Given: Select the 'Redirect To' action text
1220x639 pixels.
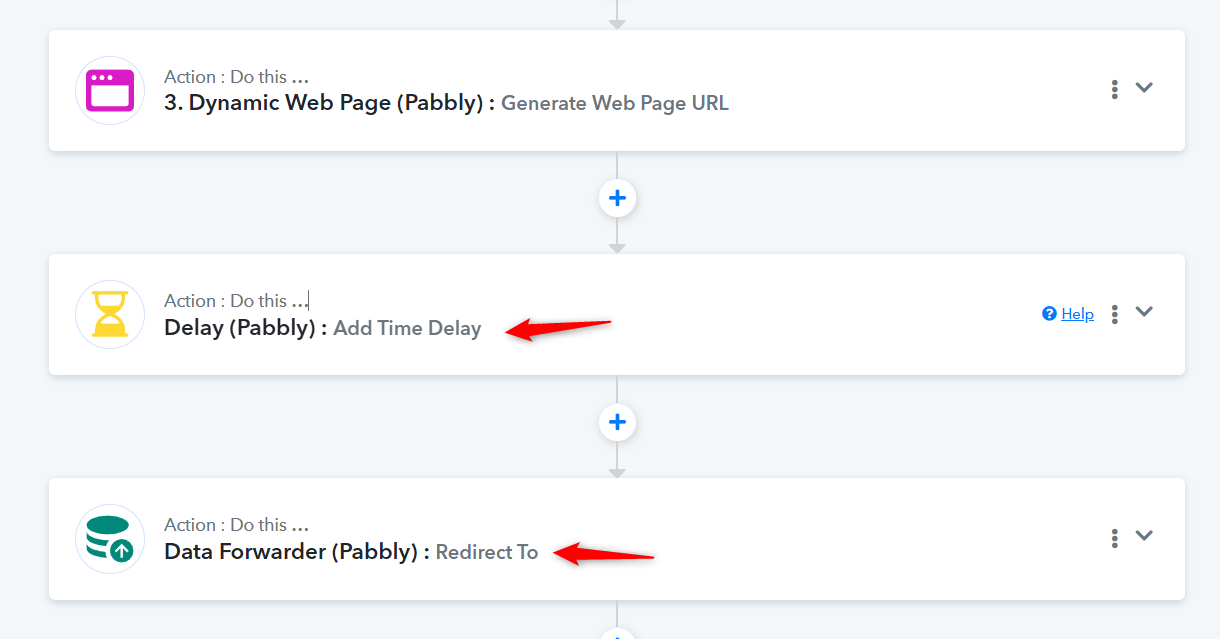Looking at the screenshot, I should (x=487, y=552).
